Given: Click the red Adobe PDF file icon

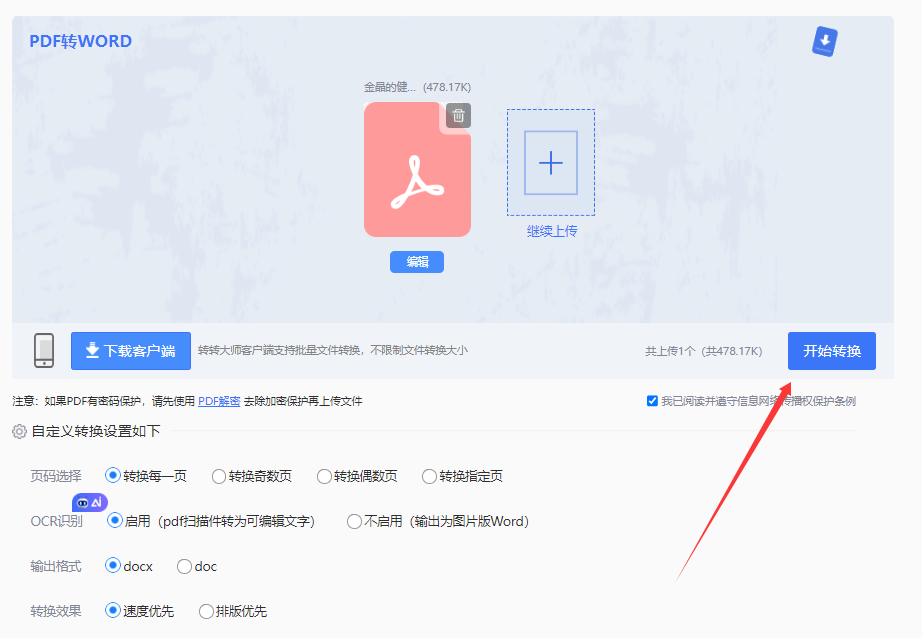Looking at the screenshot, I should click(416, 169).
